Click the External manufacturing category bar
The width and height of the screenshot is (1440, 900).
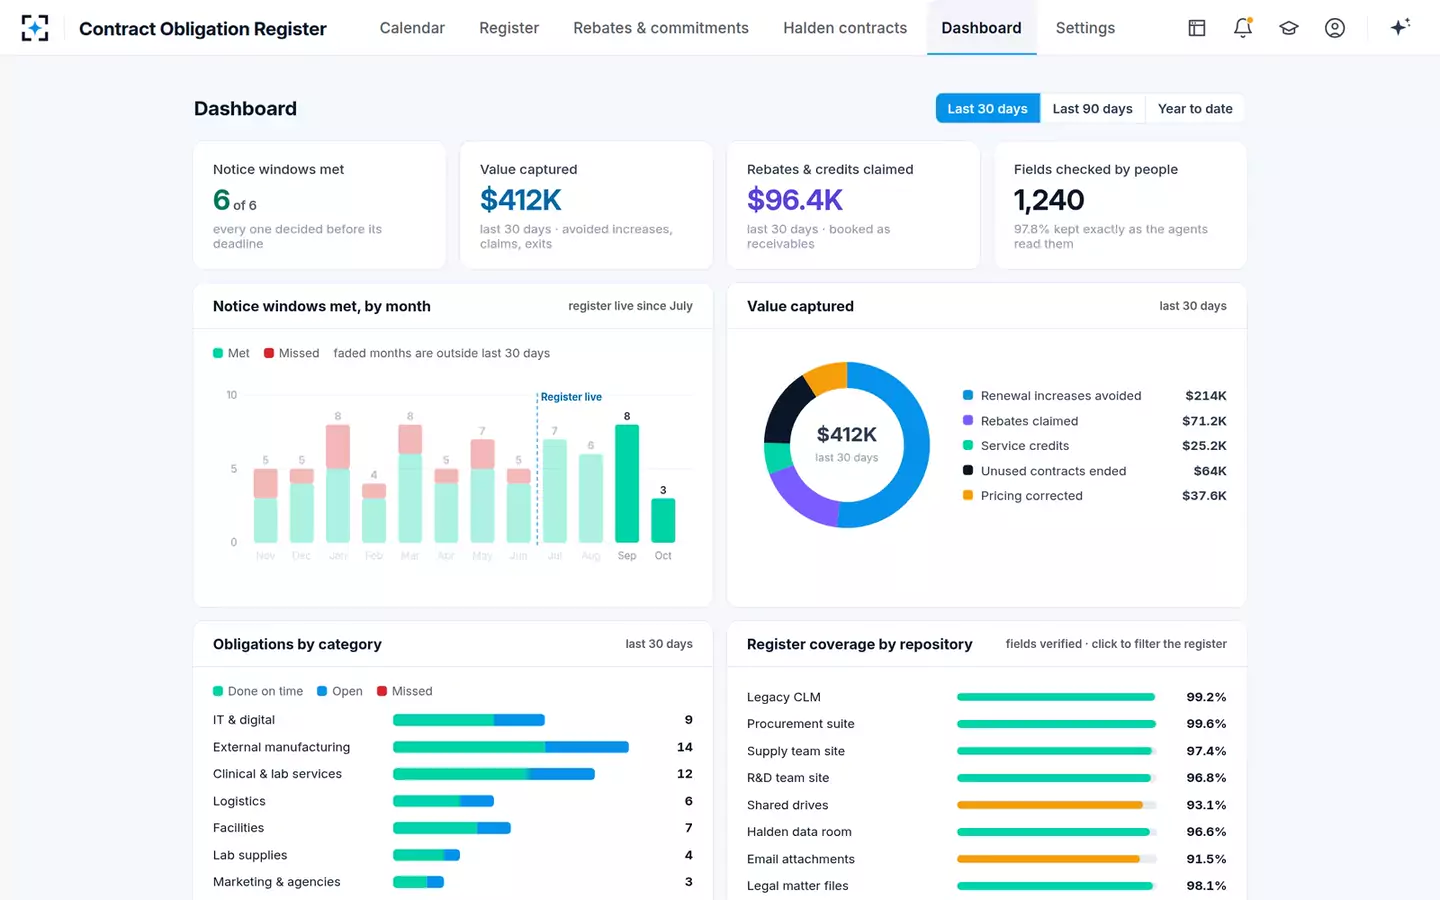pos(511,747)
